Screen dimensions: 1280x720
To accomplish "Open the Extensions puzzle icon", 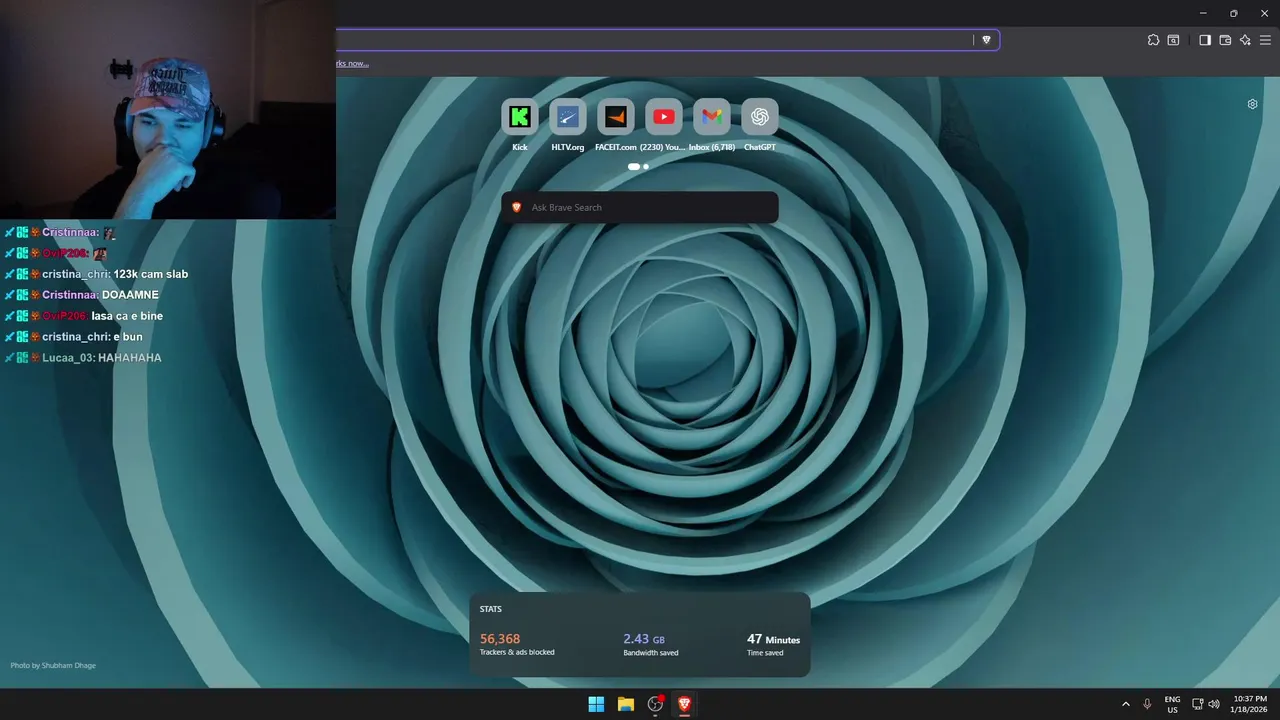I will tap(1153, 40).
